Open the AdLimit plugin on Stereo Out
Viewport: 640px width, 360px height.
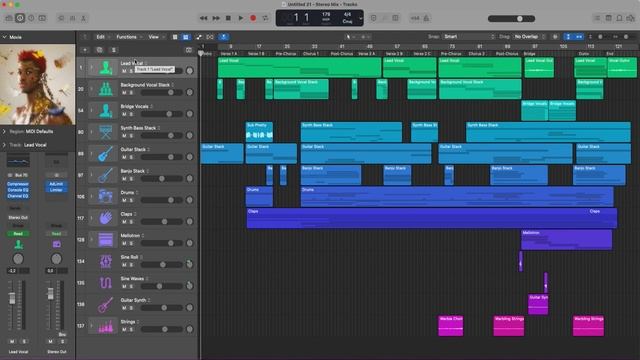click(x=56, y=184)
